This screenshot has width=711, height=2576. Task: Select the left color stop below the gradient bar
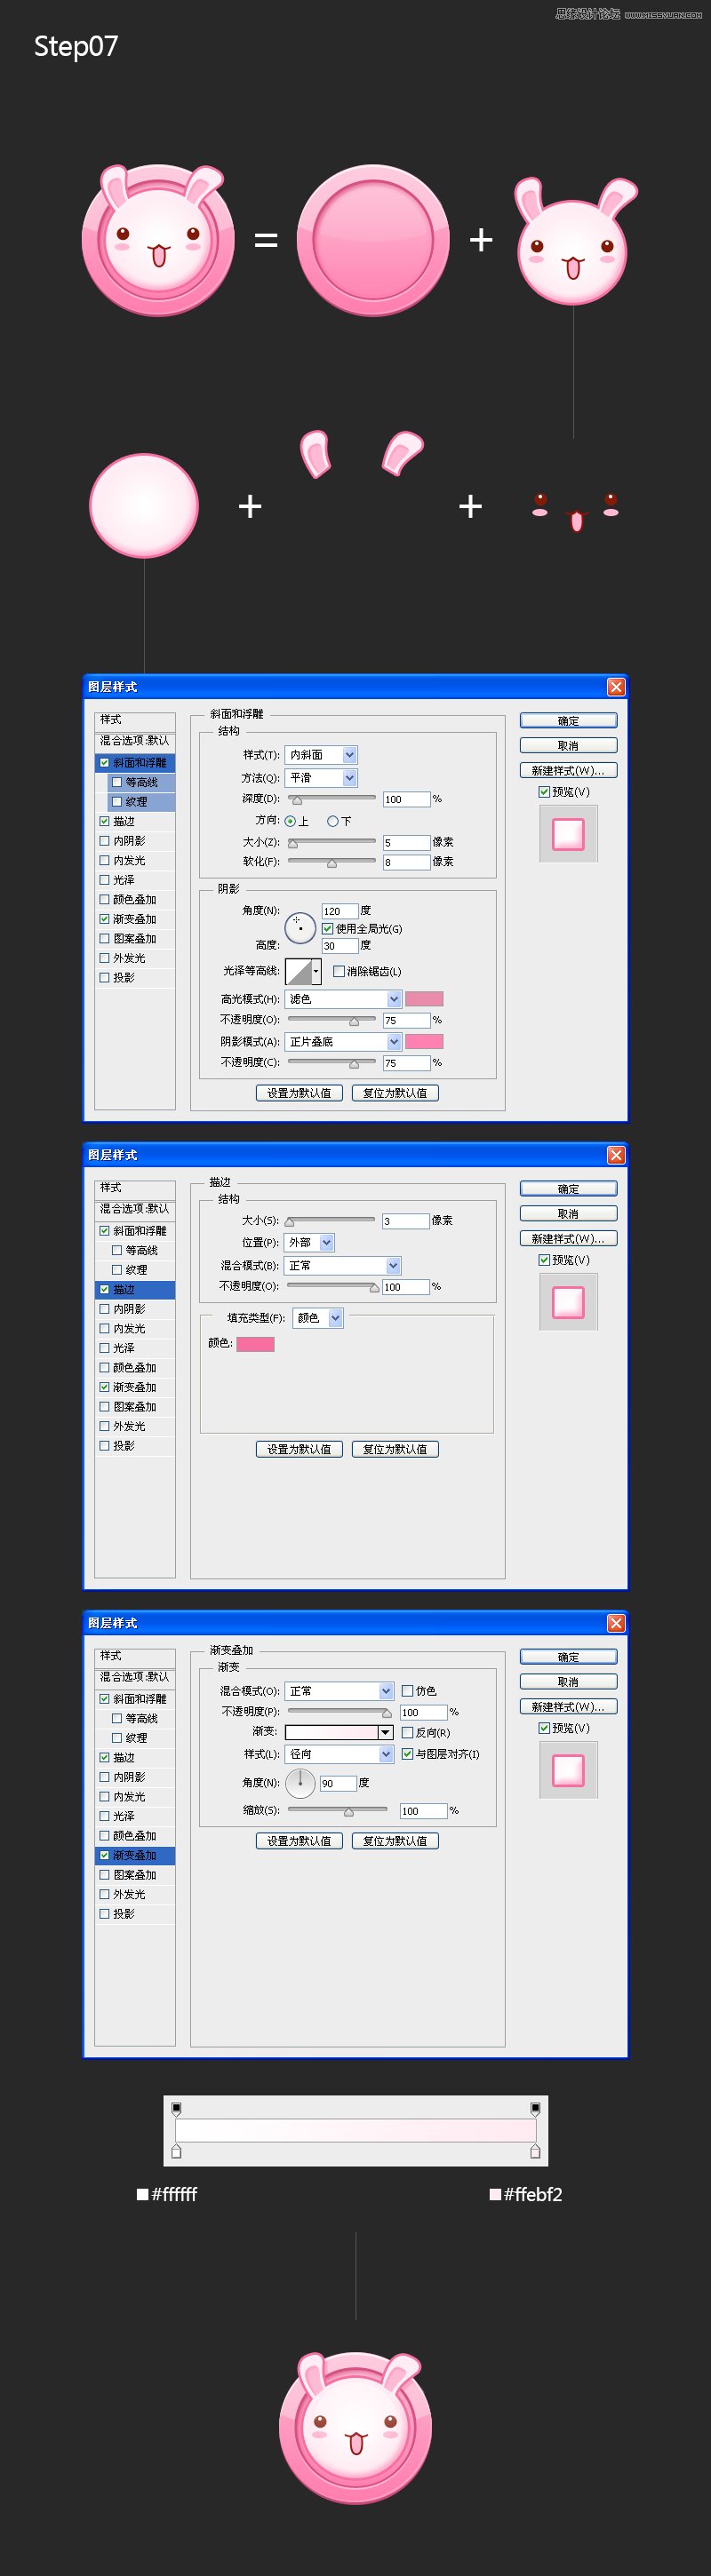(x=176, y=2150)
